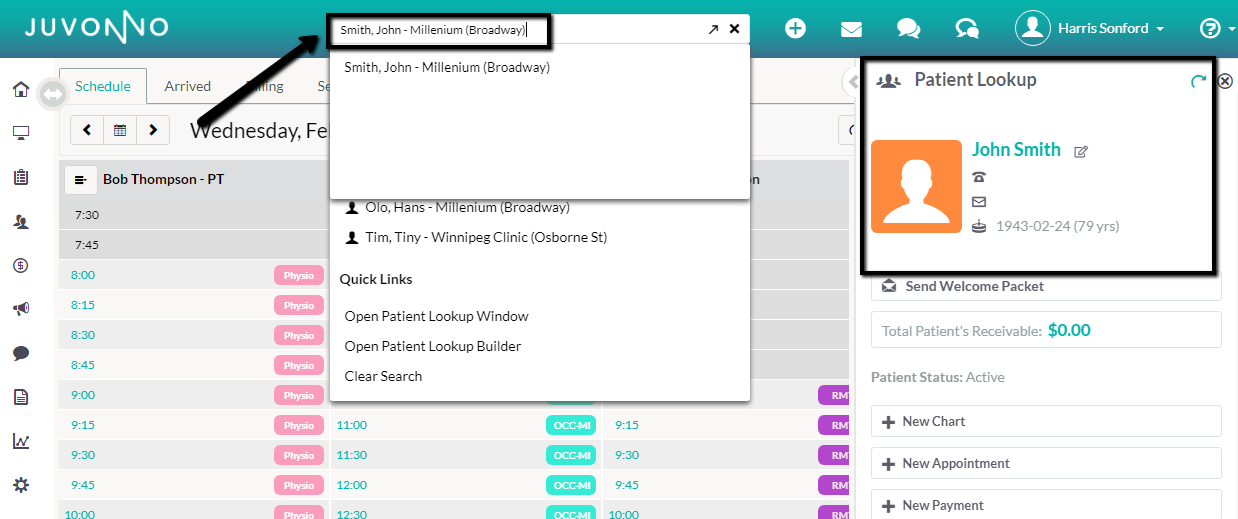Viewport: 1238px width, 519px height.
Task: Click the New Appointment button
Action: point(1046,463)
